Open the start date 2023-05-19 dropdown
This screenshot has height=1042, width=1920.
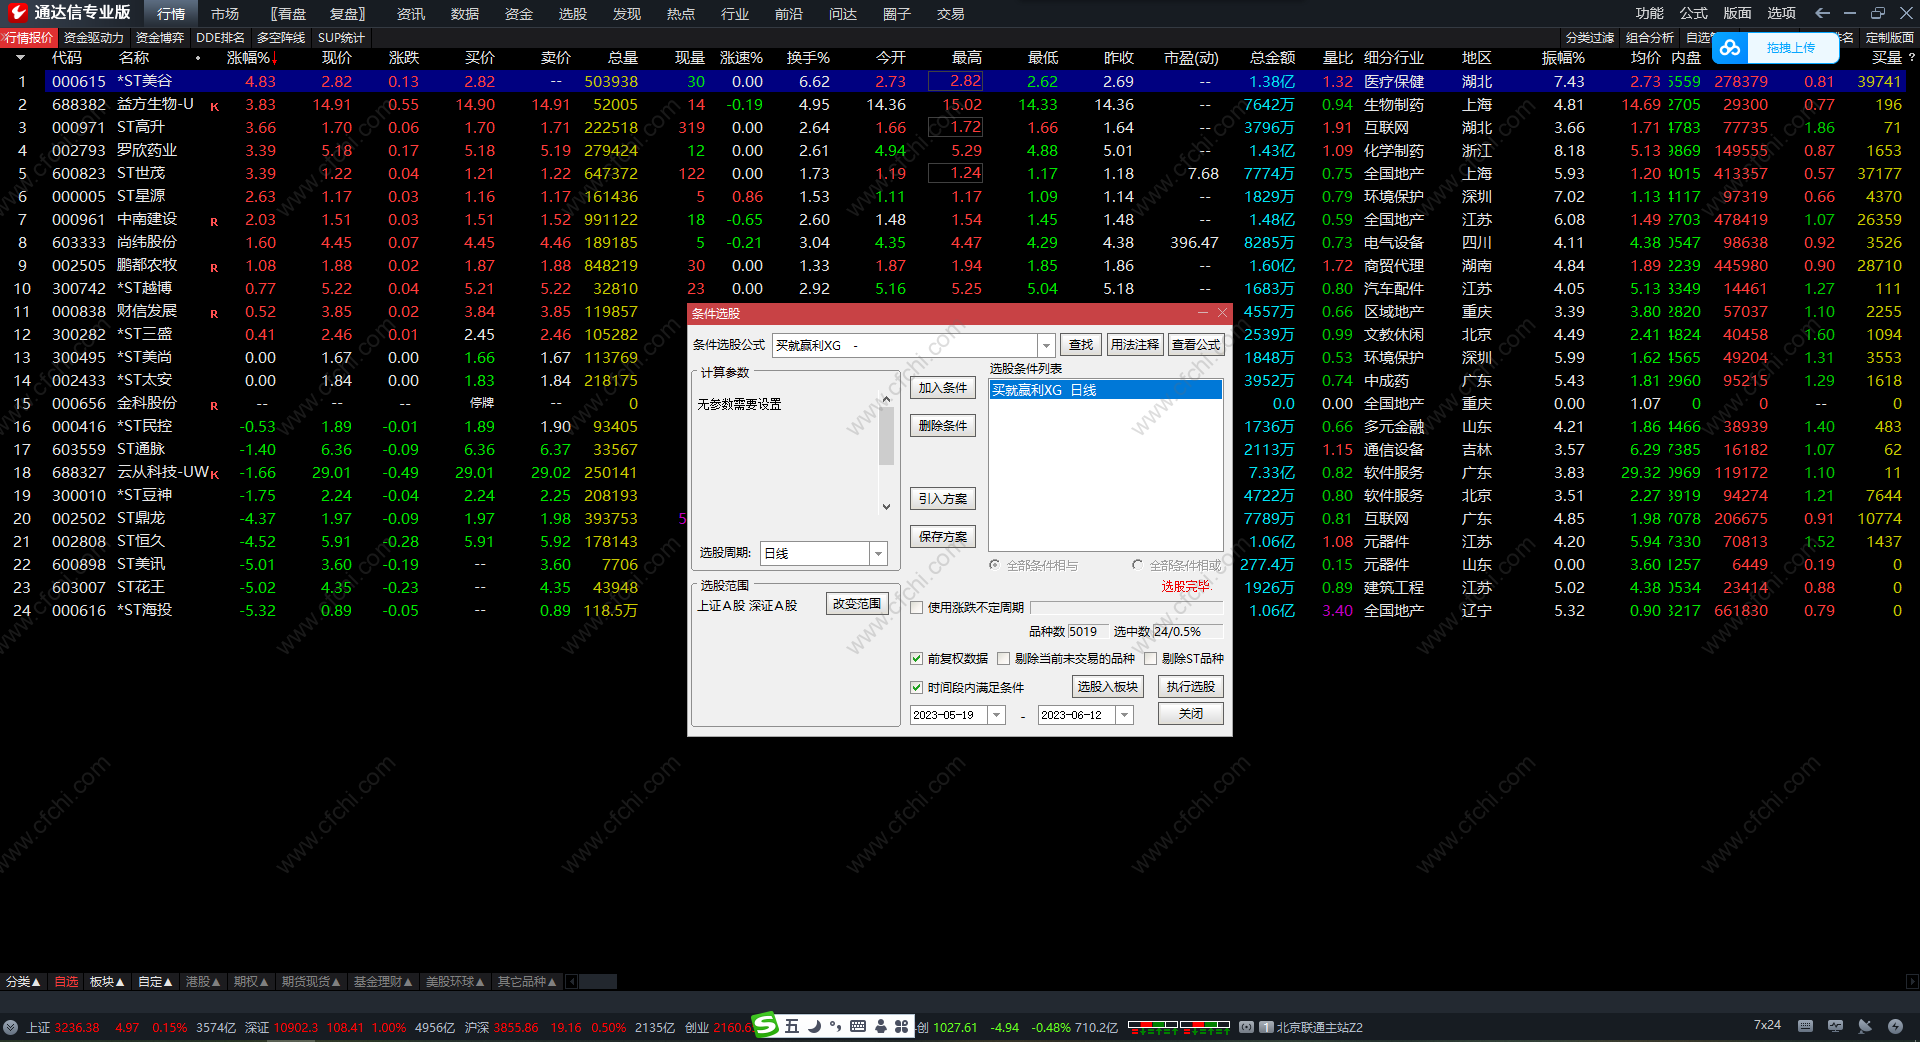coord(996,715)
